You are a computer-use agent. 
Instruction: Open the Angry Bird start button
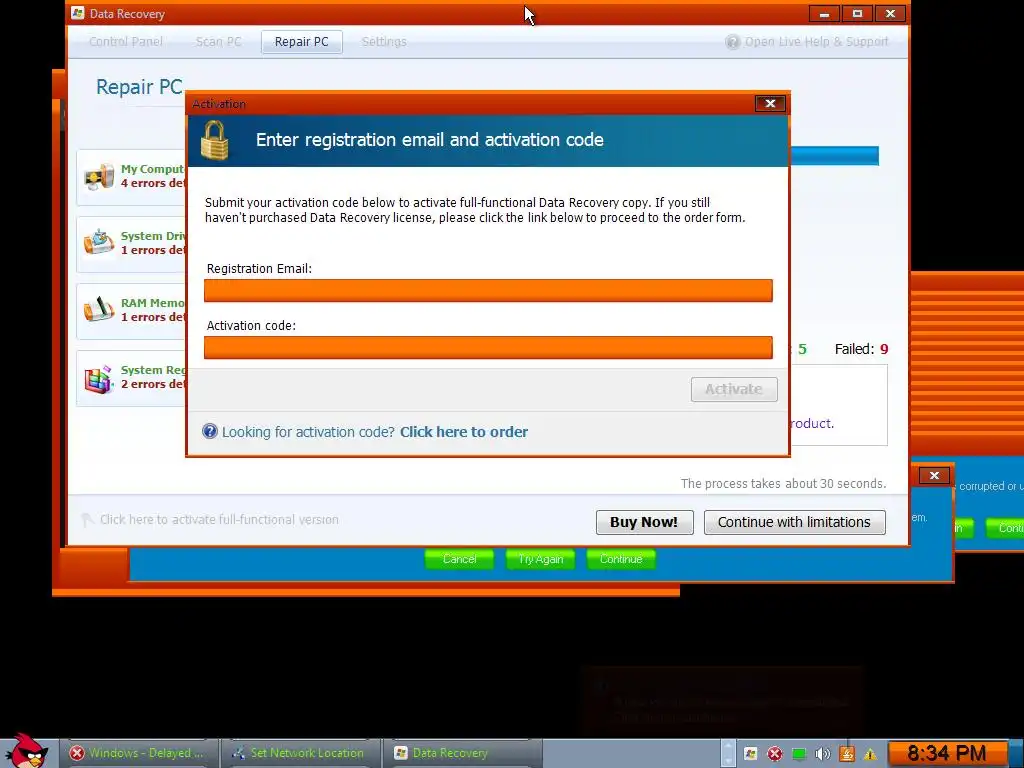pyautogui.click(x=26, y=751)
